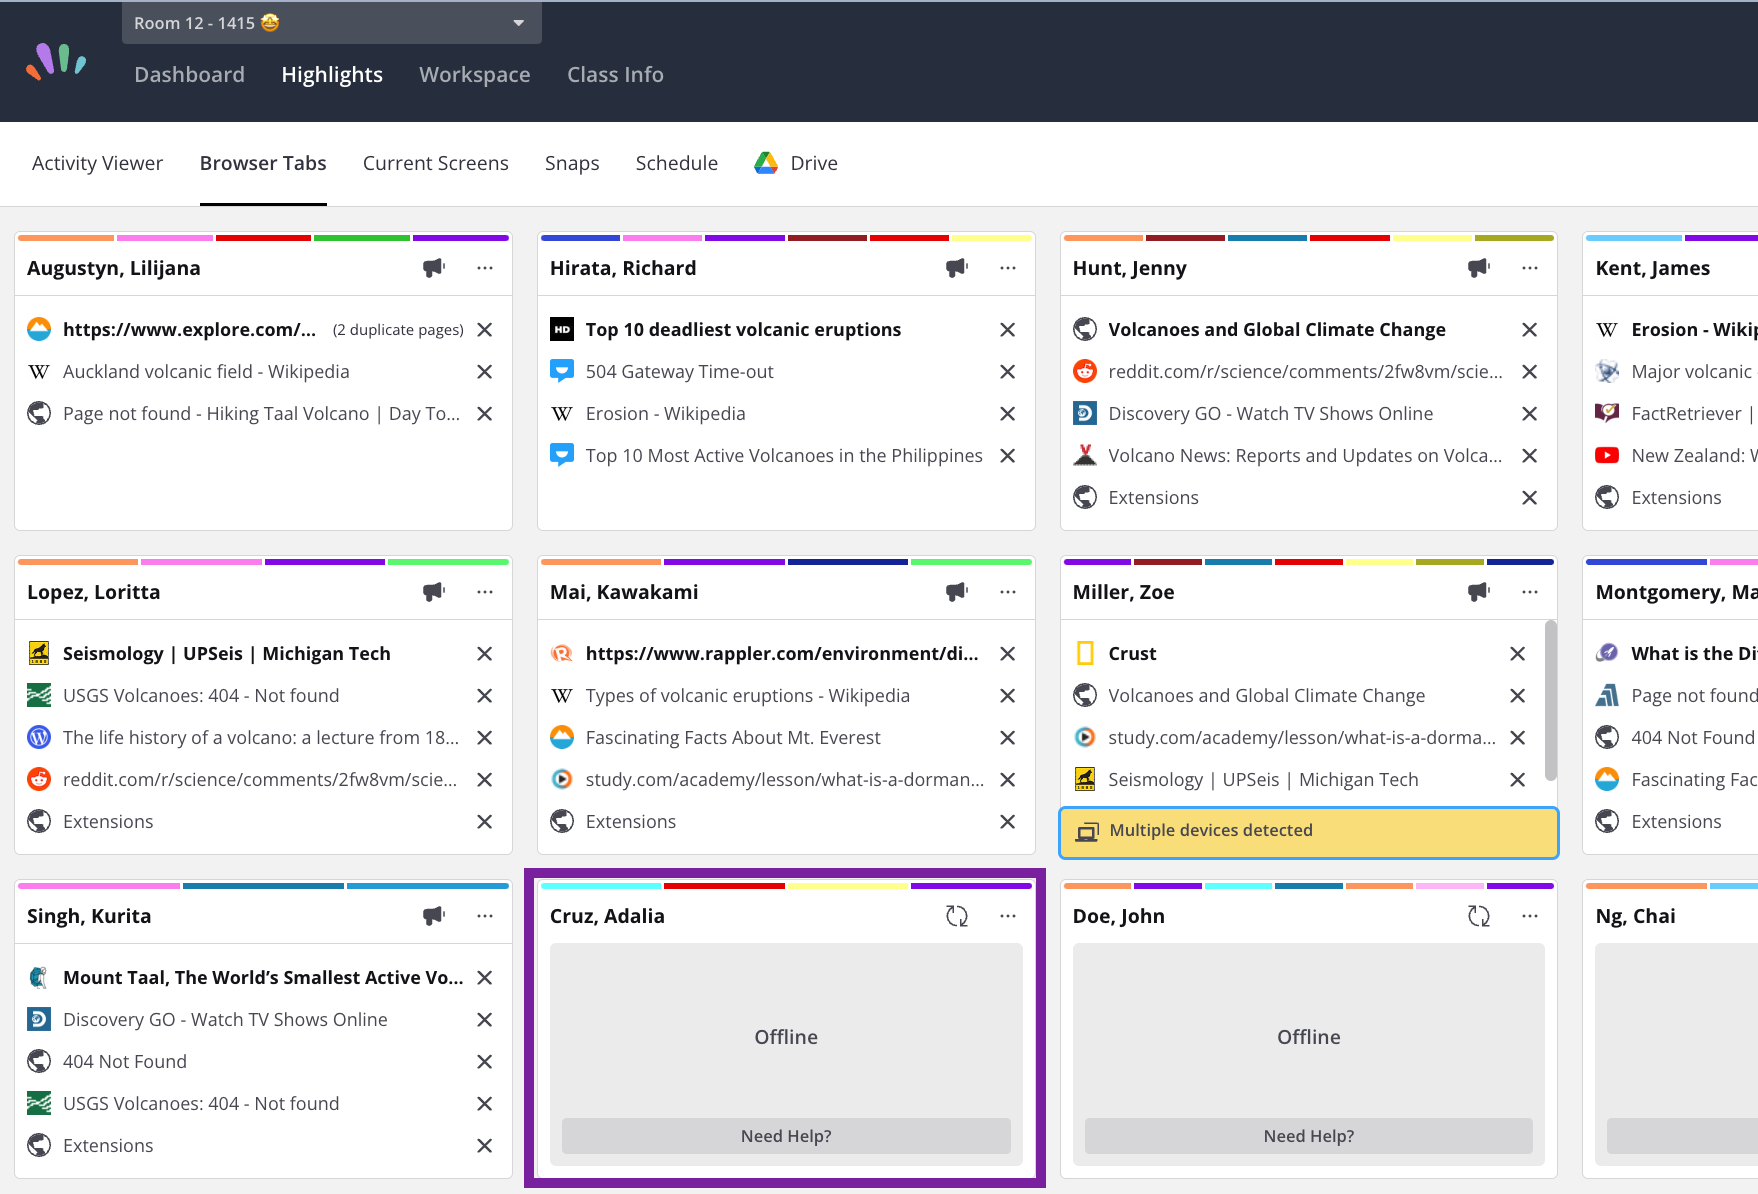Open more options for Lopez, Loritta

(x=485, y=592)
